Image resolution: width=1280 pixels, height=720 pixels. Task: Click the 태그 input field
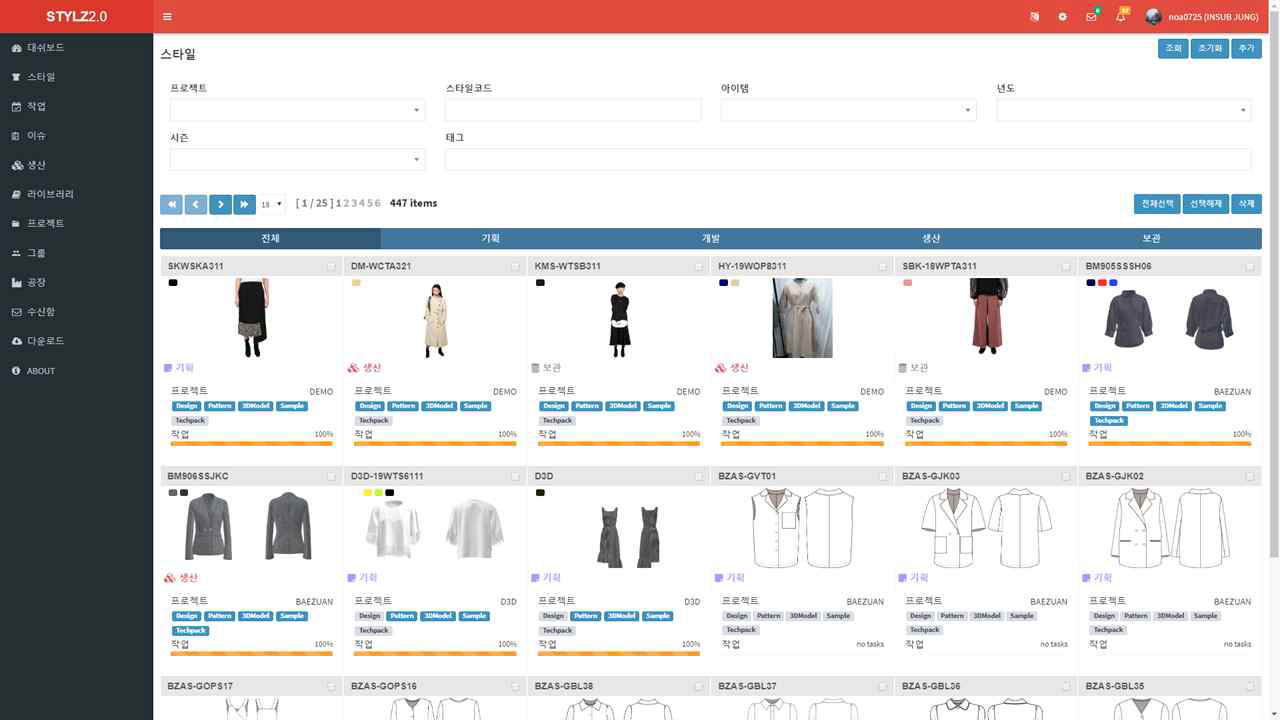click(848, 160)
